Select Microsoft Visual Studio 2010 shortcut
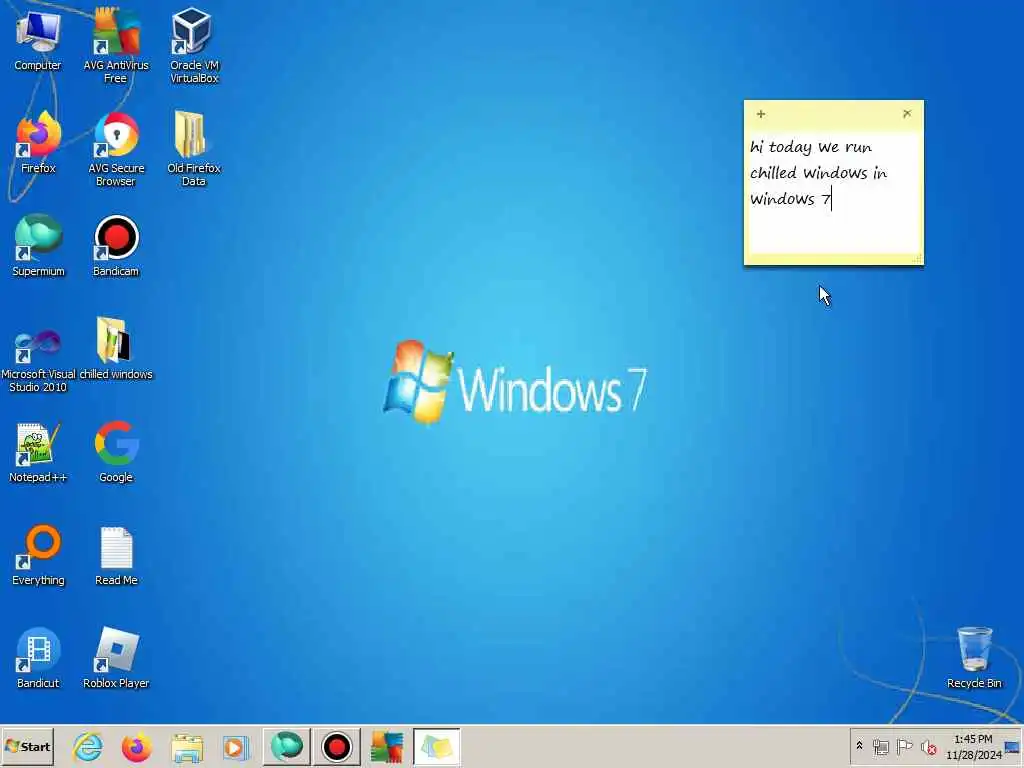The height and width of the screenshot is (768, 1024). [38, 359]
